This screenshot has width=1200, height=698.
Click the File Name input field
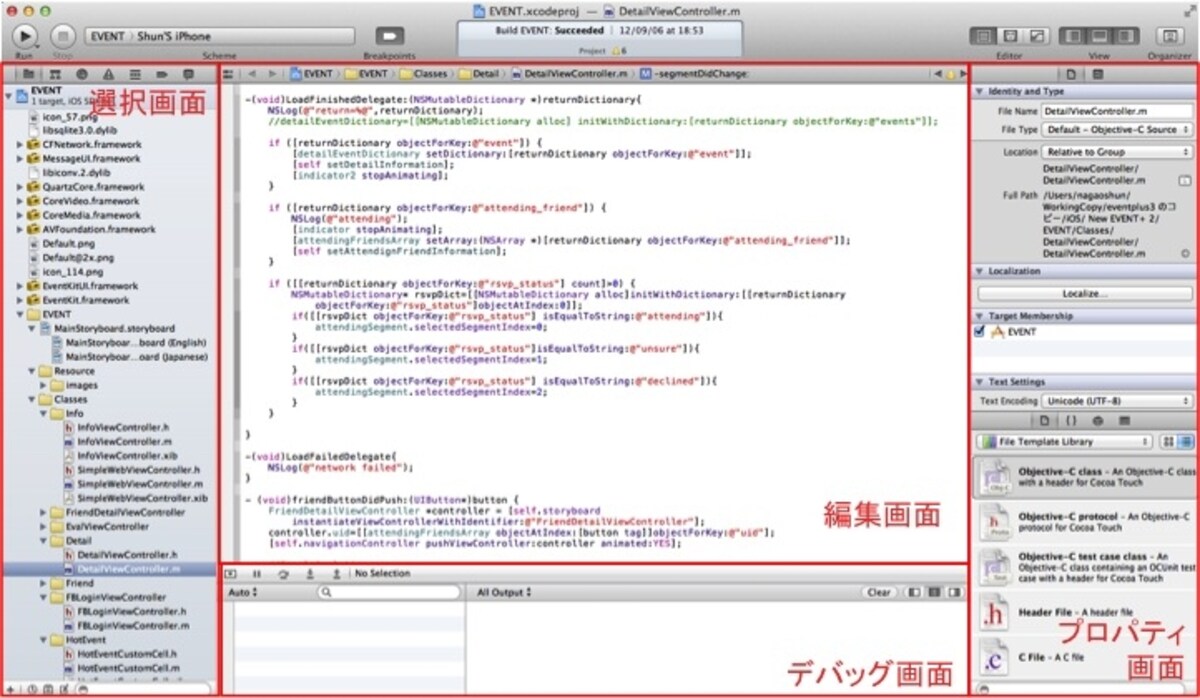1116,111
